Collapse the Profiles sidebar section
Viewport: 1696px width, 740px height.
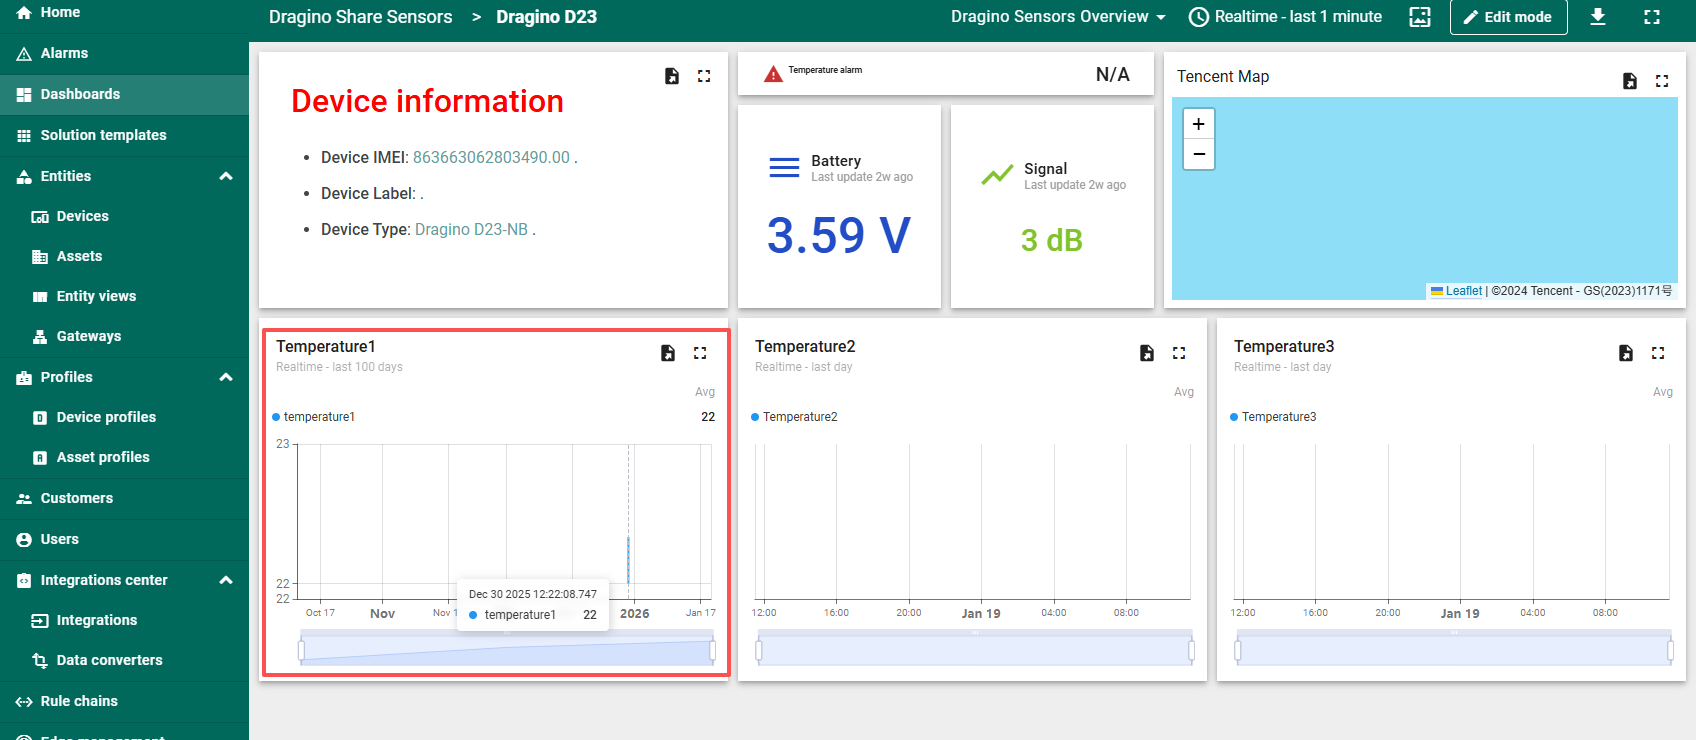click(226, 377)
